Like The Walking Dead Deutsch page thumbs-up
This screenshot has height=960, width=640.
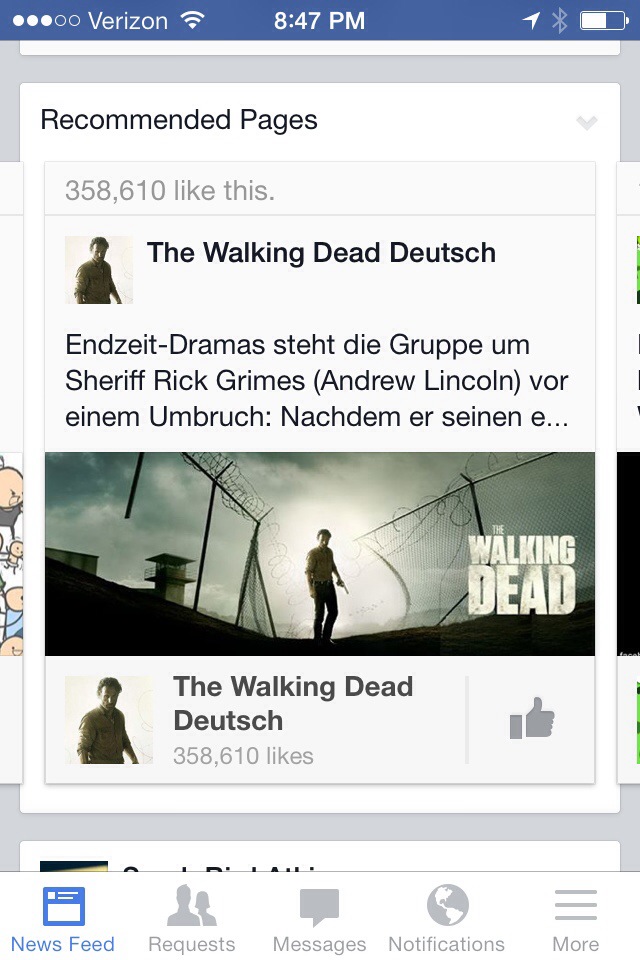coord(532,718)
